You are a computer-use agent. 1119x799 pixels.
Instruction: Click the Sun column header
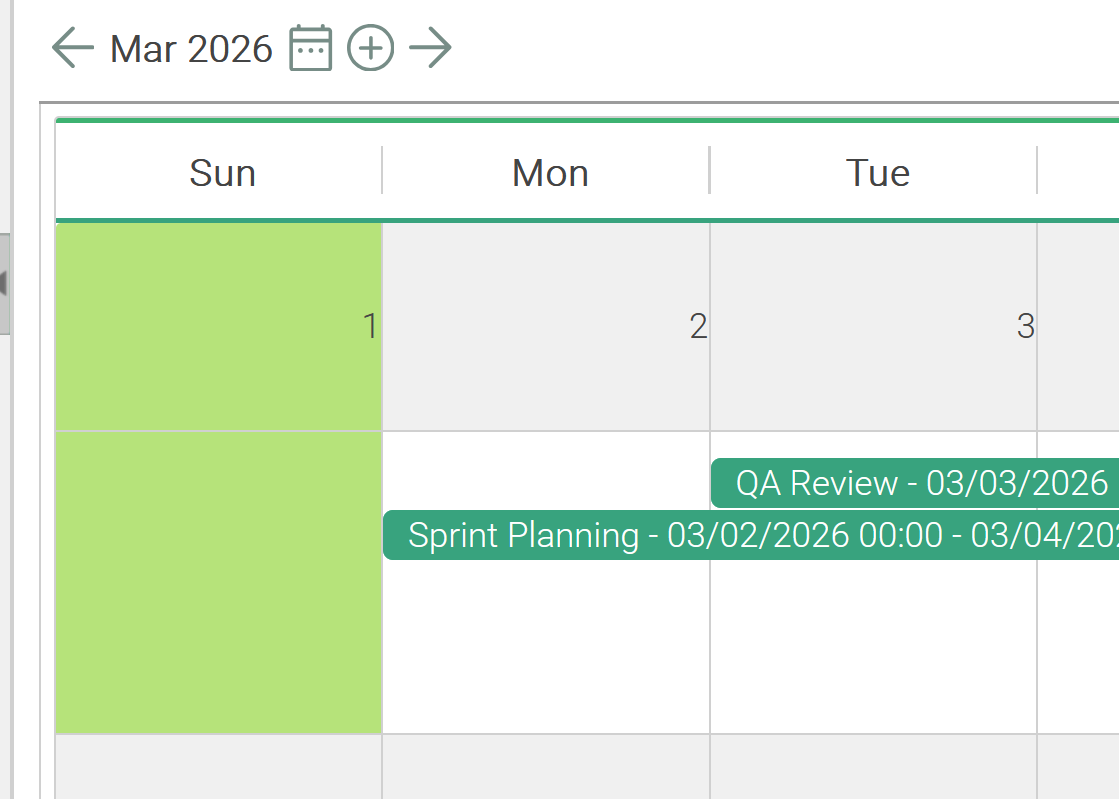pos(222,173)
